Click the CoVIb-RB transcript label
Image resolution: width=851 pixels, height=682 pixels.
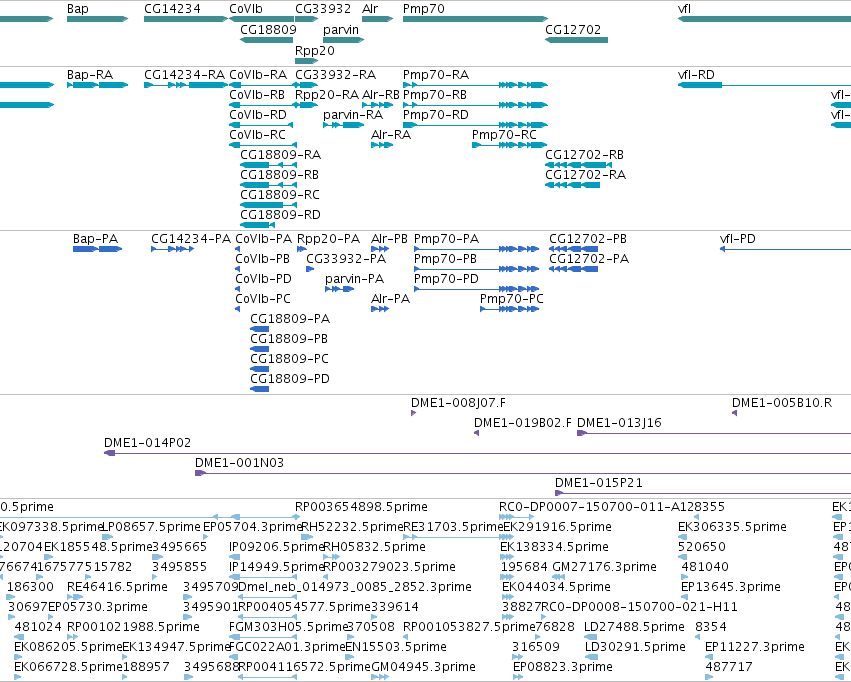257,94
